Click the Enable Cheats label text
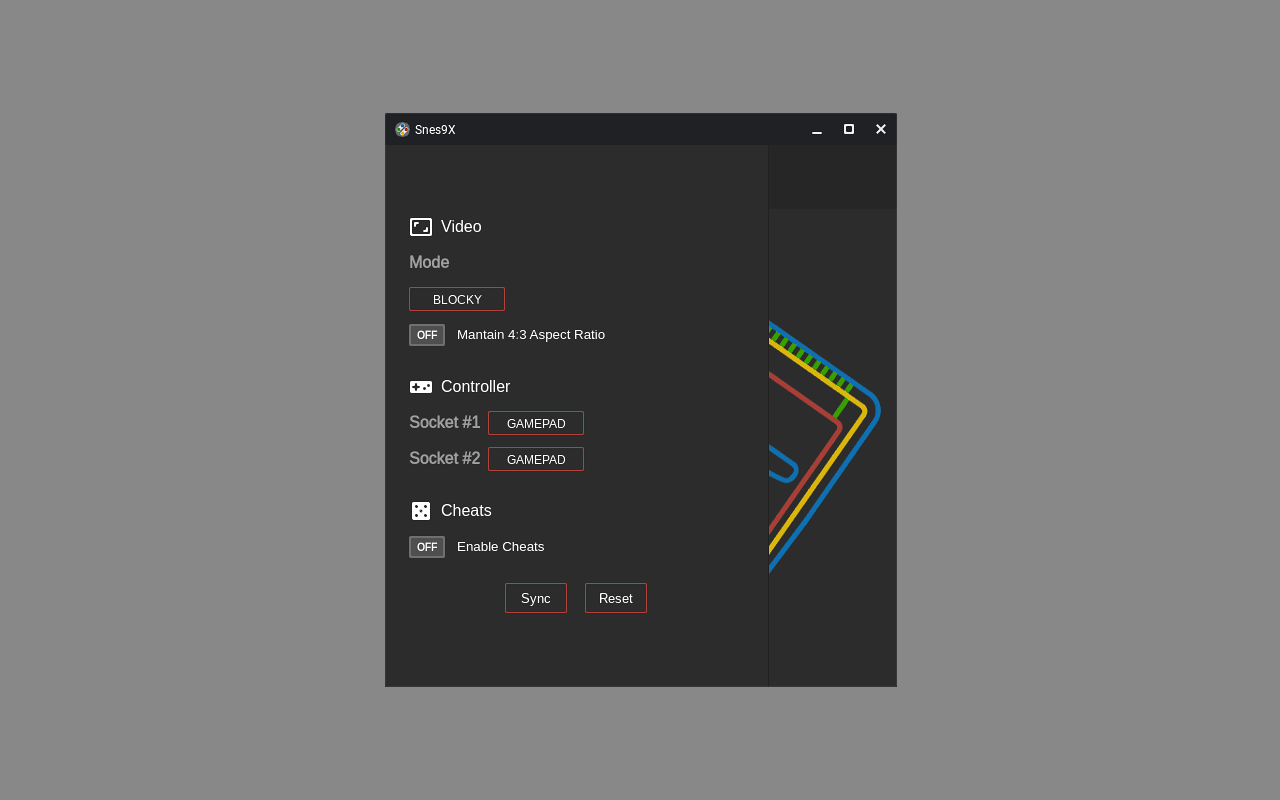Screen dimensions: 1280x800 [501, 547]
